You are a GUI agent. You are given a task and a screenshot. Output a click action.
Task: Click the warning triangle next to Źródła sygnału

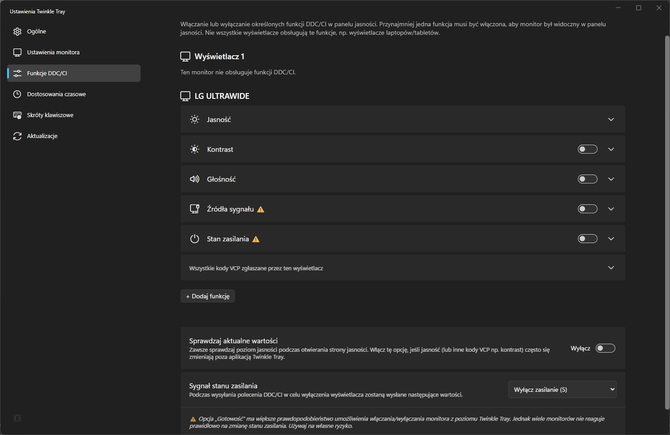click(261, 209)
